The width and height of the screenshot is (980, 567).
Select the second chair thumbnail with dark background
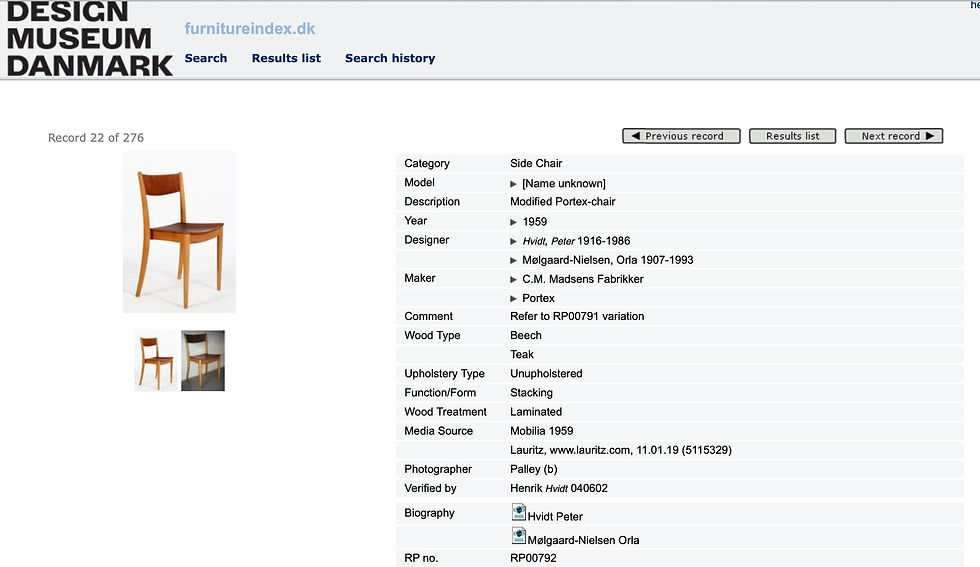pyautogui.click(x=203, y=361)
